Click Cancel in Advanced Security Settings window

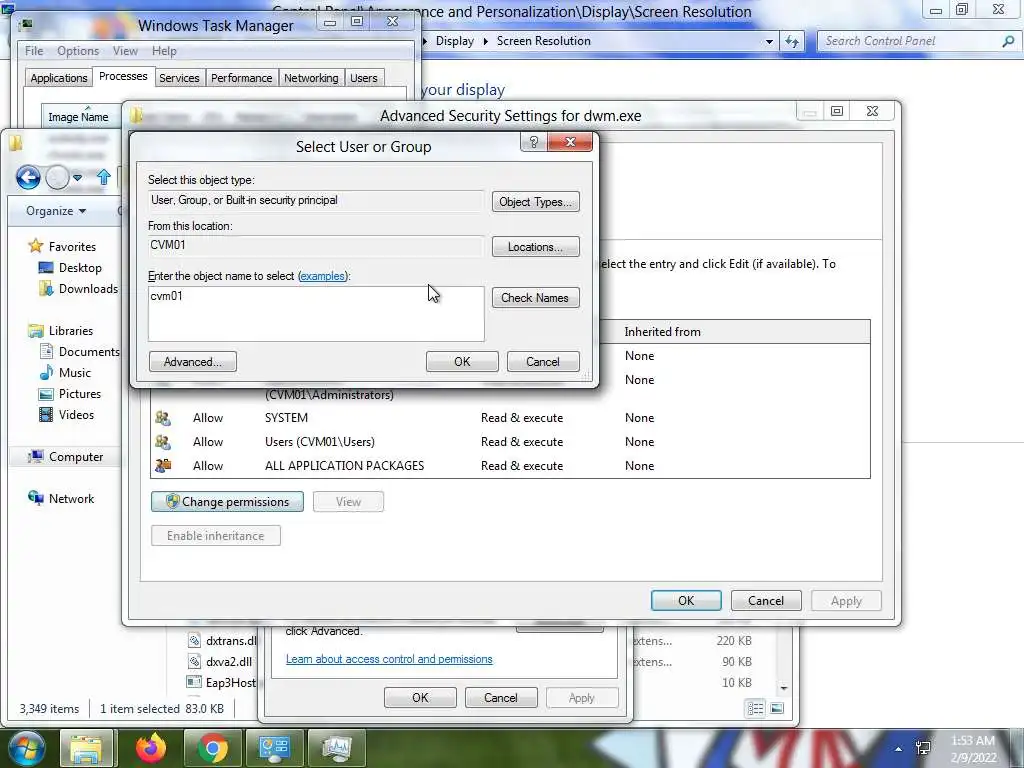click(x=765, y=601)
